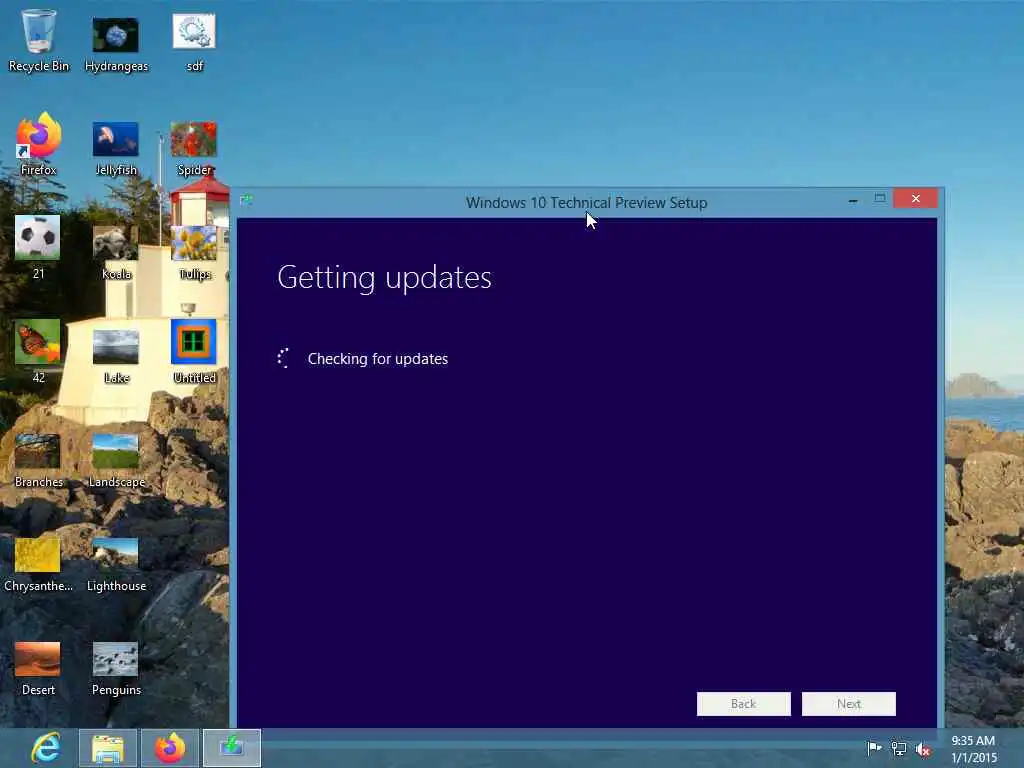This screenshot has width=1024, height=768.
Task: Minimize the Windows 10 setup window
Action: coord(853,200)
